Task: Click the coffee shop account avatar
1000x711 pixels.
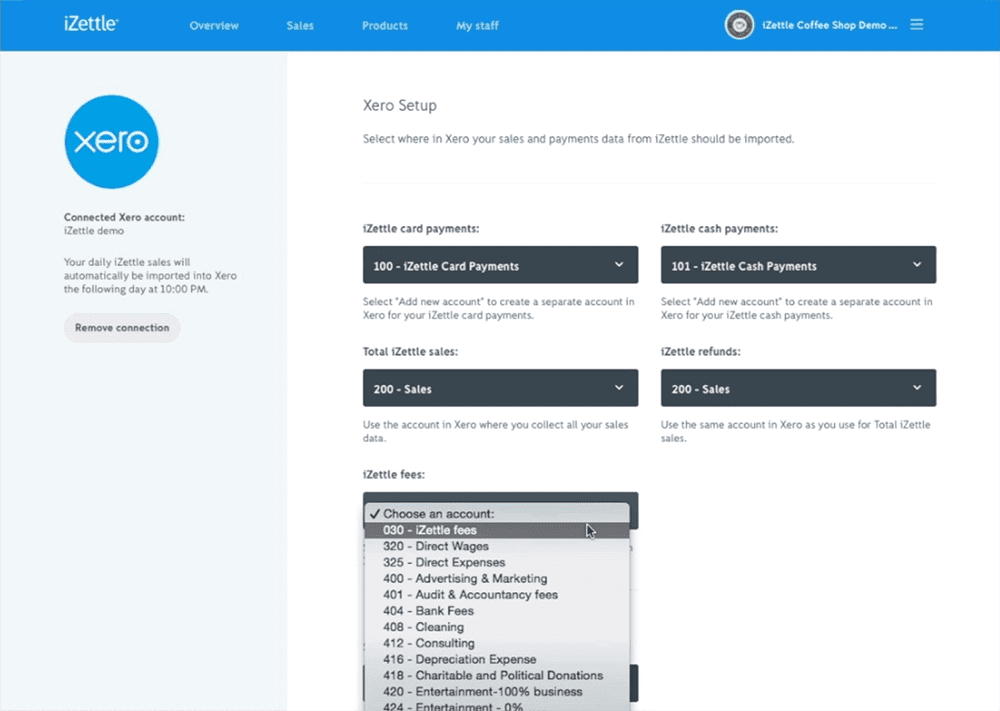Action: tap(739, 26)
